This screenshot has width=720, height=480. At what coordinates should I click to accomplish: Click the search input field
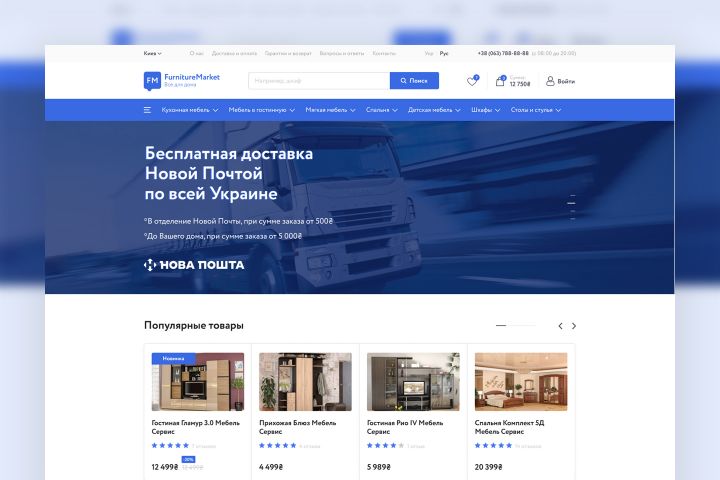point(319,81)
